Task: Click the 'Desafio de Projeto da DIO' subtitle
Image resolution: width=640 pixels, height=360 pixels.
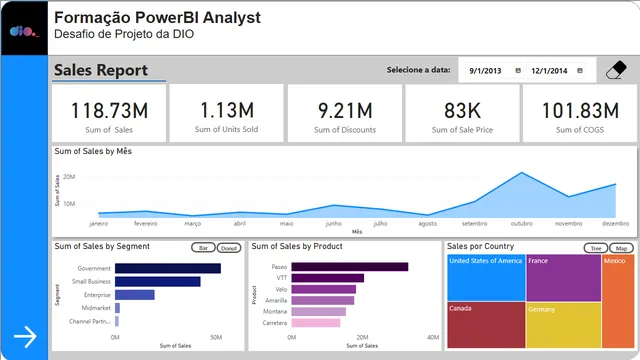Action: pos(124,34)
